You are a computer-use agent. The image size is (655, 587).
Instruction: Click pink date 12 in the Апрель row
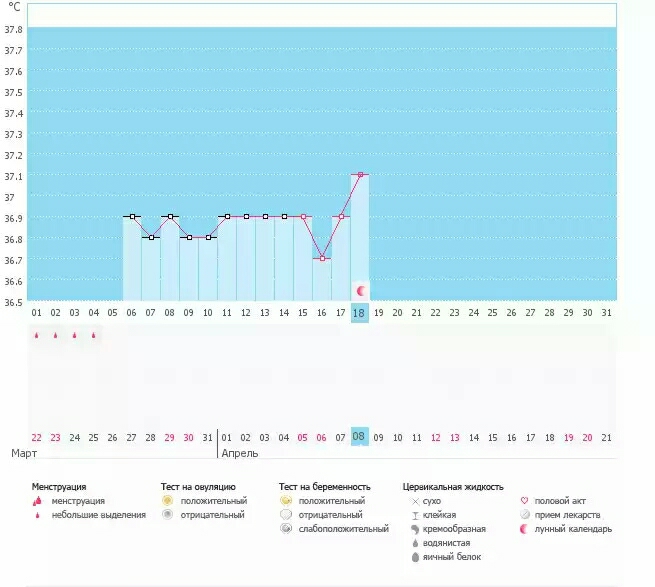tap(436, 437)
